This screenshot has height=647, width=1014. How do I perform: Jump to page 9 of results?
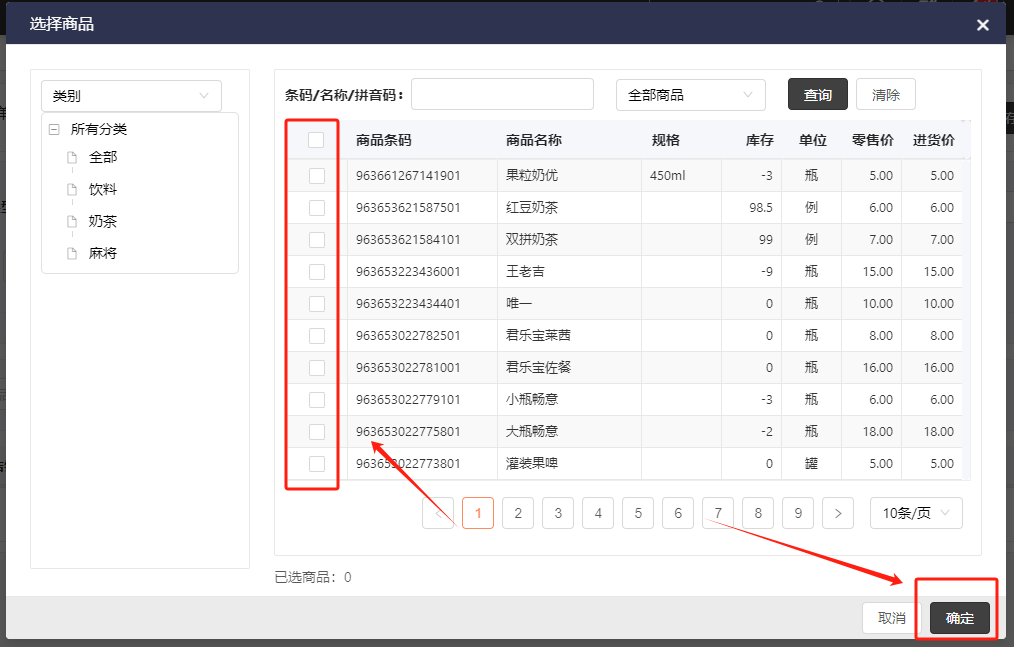[797, 513]
